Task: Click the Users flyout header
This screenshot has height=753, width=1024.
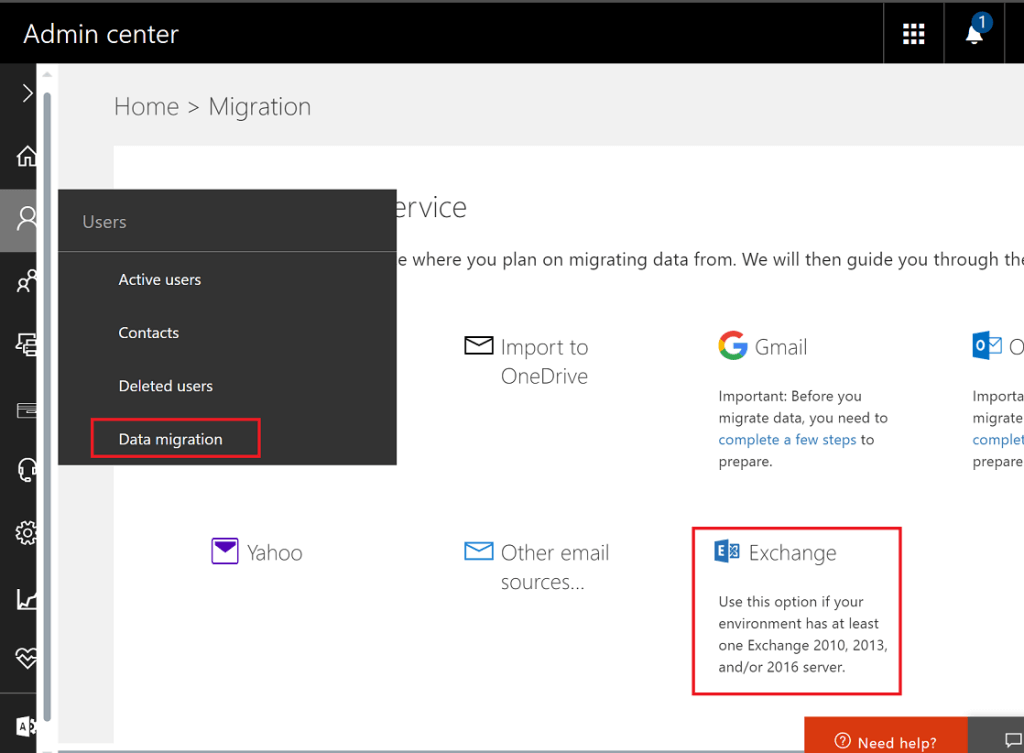Action: click(x=104, y=222)
